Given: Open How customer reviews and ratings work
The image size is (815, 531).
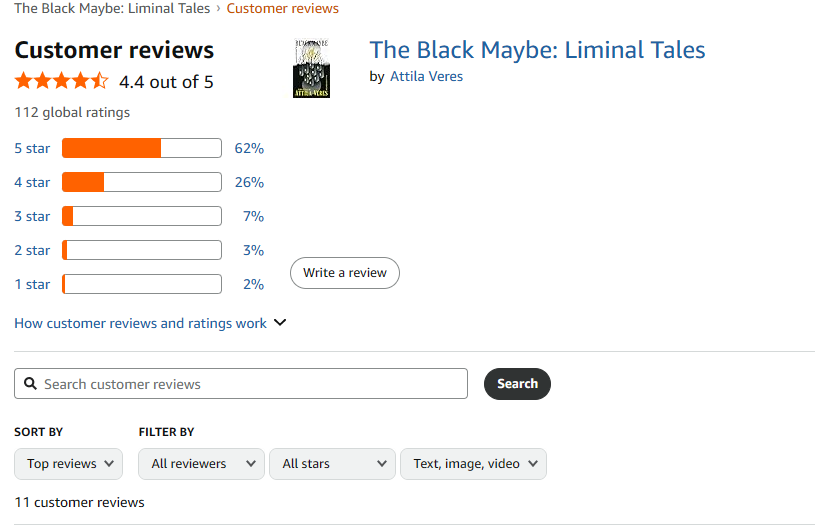Looking at the screenshot, I should 140,323.
